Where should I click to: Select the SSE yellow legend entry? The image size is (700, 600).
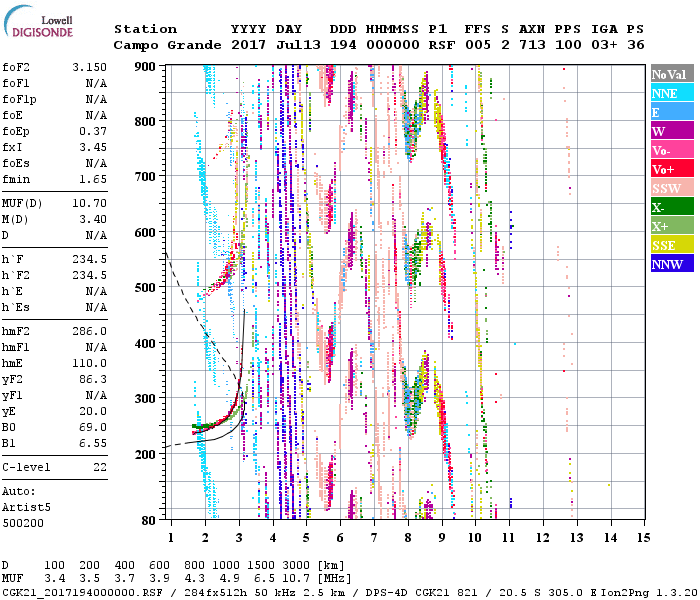[x=669, y=245]
